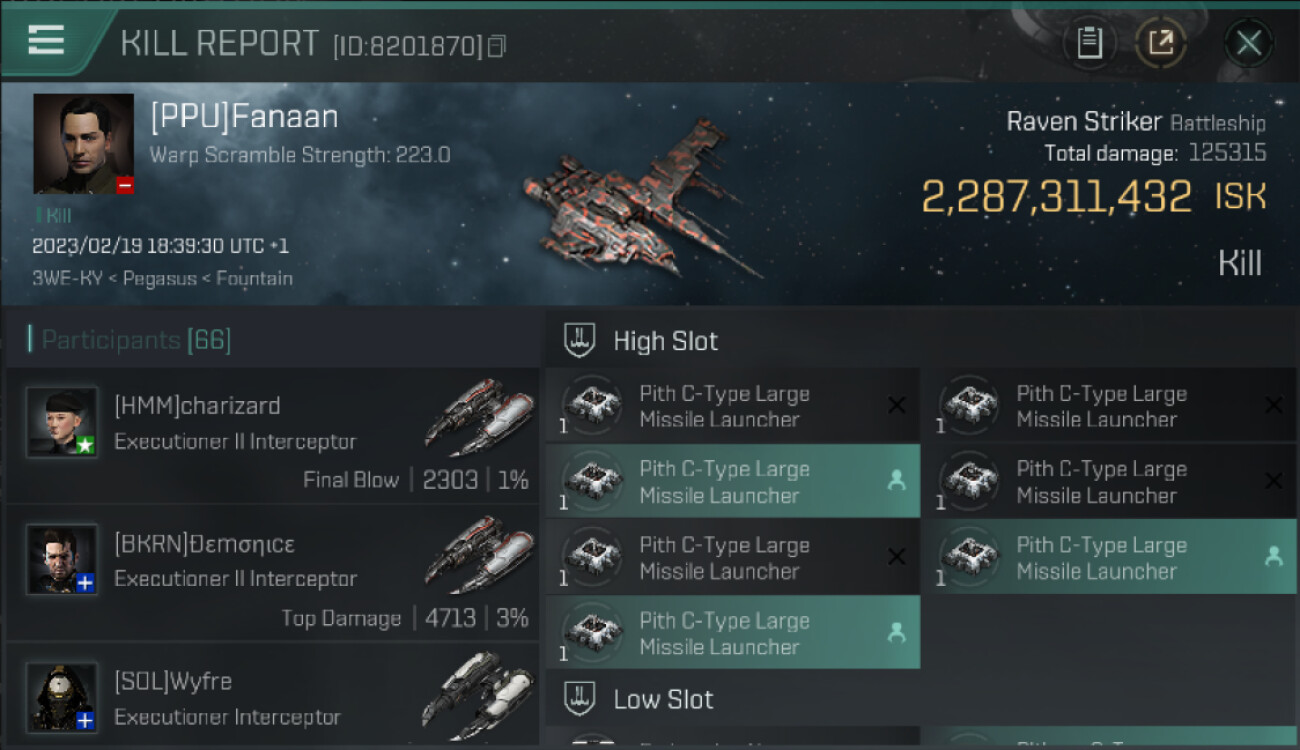The image size is (1300, 750).
Task: Click the clipboard report icon
Action: click(1089, 43)
